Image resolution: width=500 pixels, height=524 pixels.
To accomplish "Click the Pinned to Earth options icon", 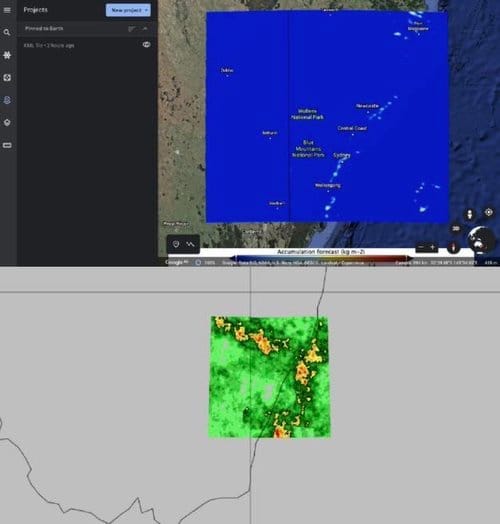I will (131, 29).
